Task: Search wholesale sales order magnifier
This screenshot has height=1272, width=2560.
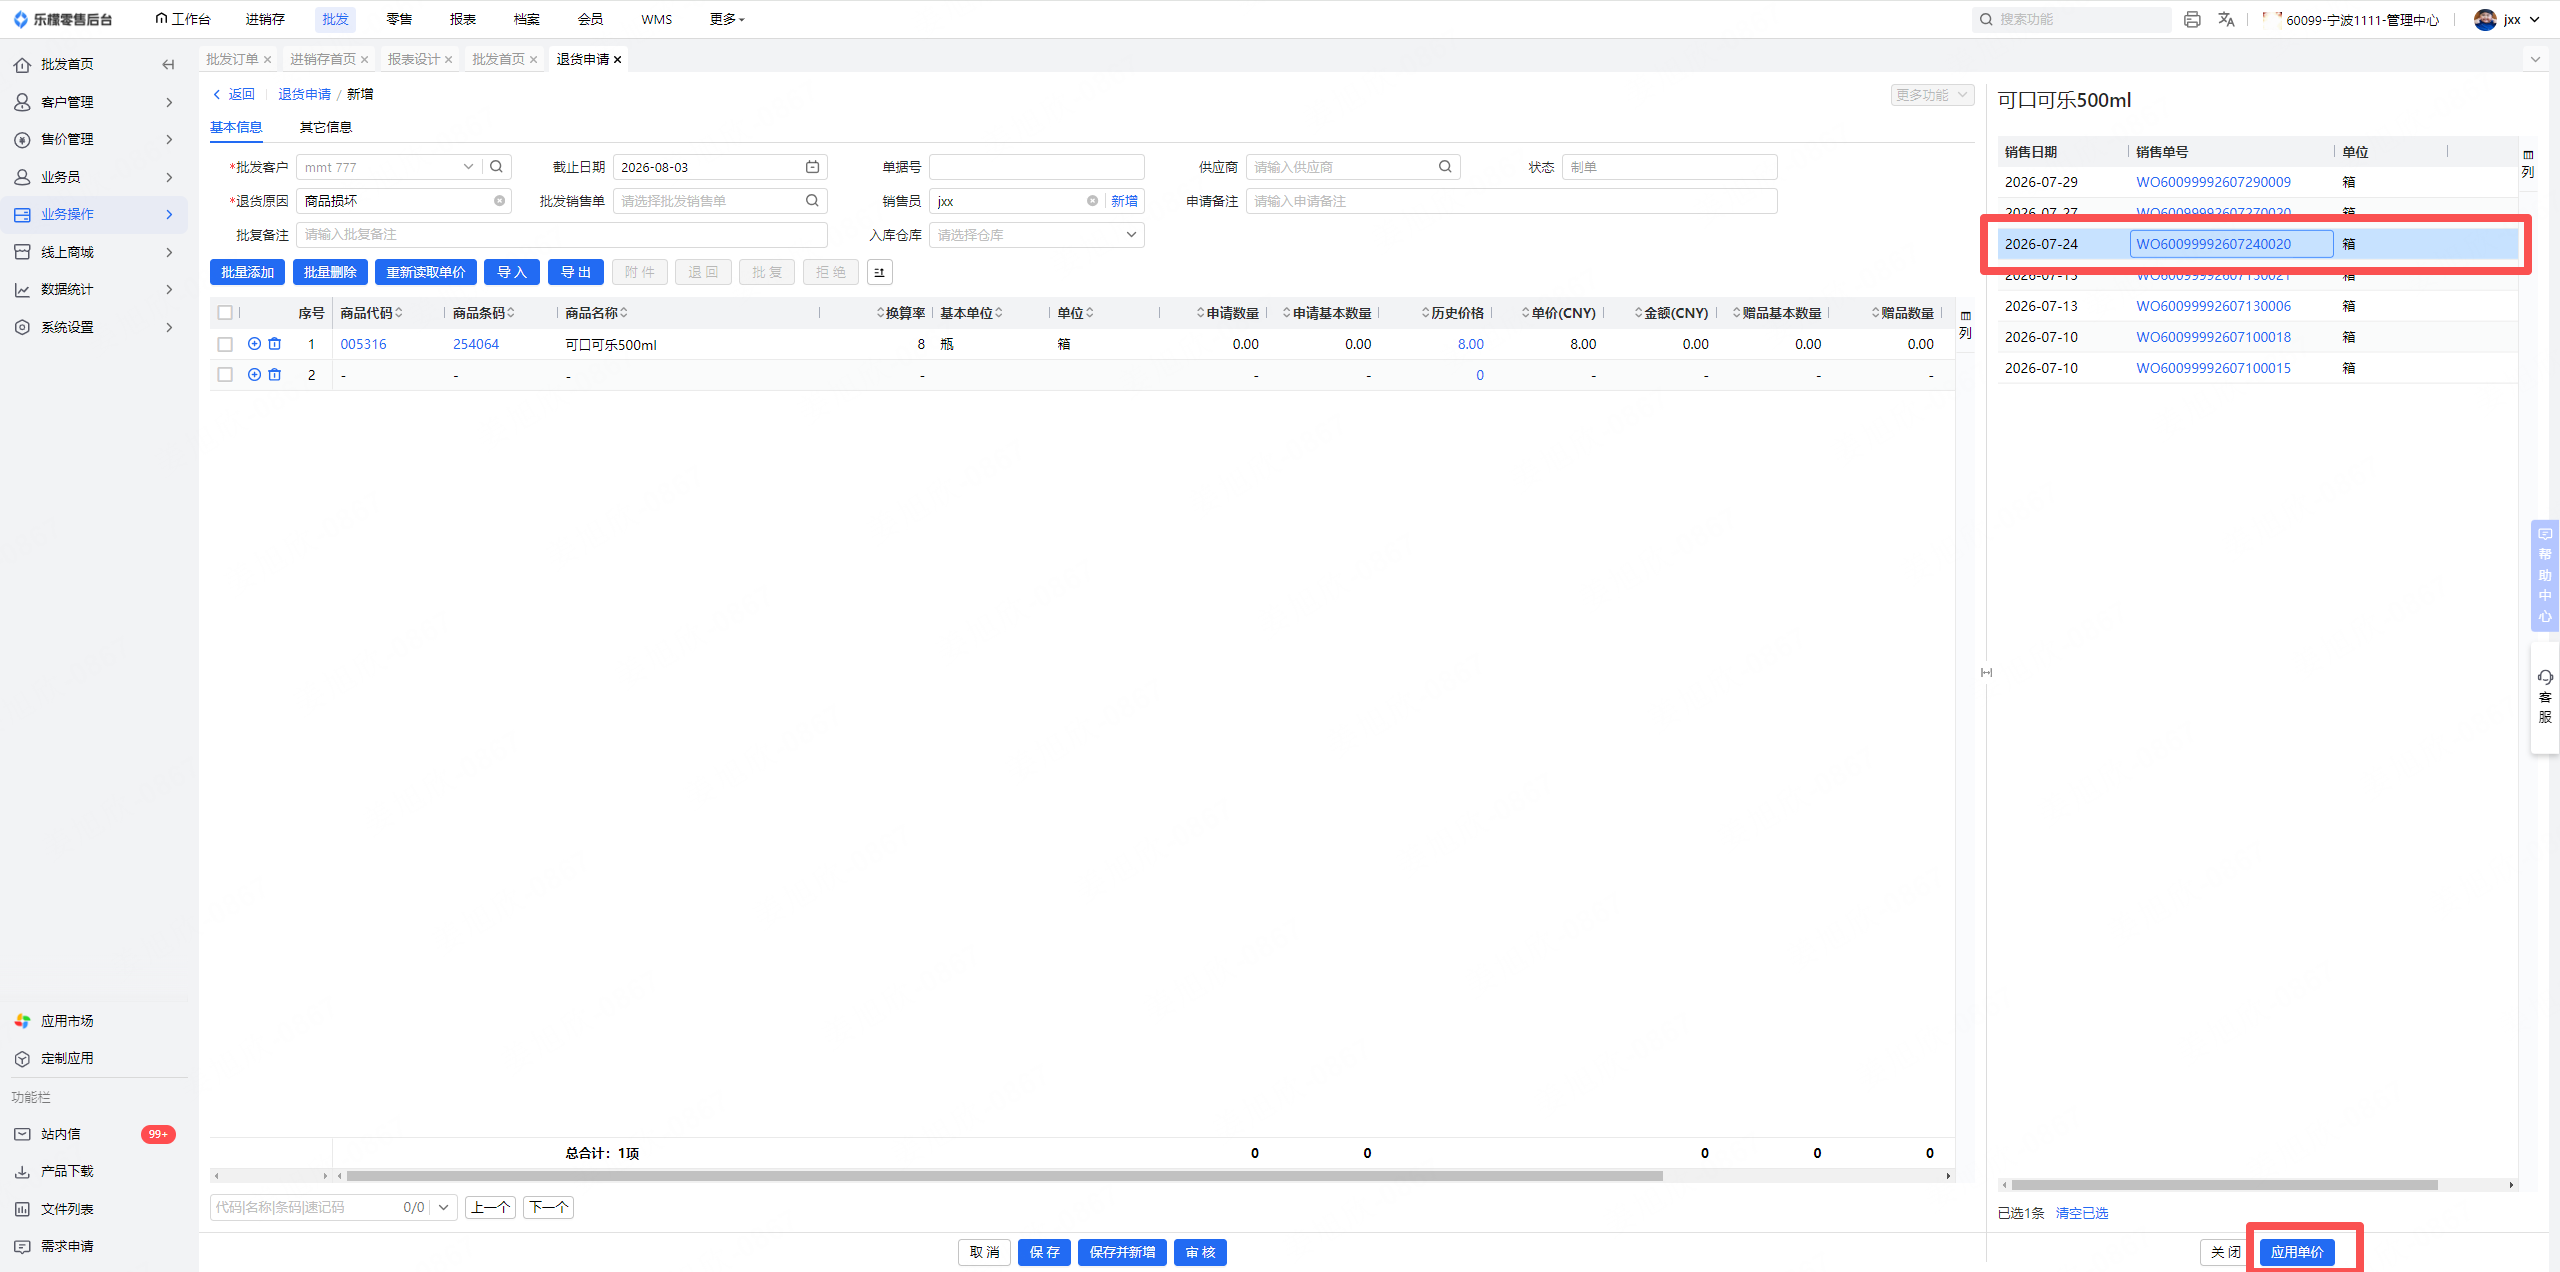Action: pyautogui.click(x=813, y=201)
